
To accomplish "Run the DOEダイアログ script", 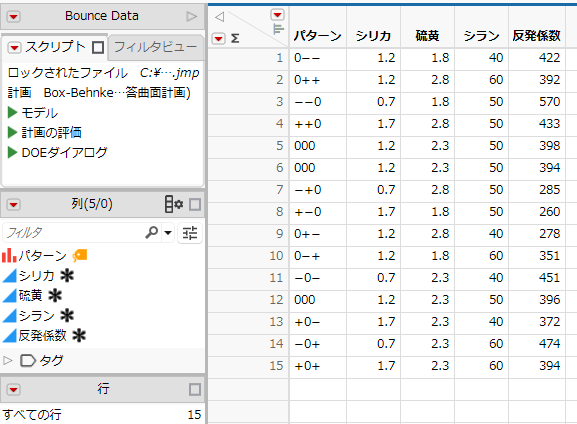I will click(13, 152).
